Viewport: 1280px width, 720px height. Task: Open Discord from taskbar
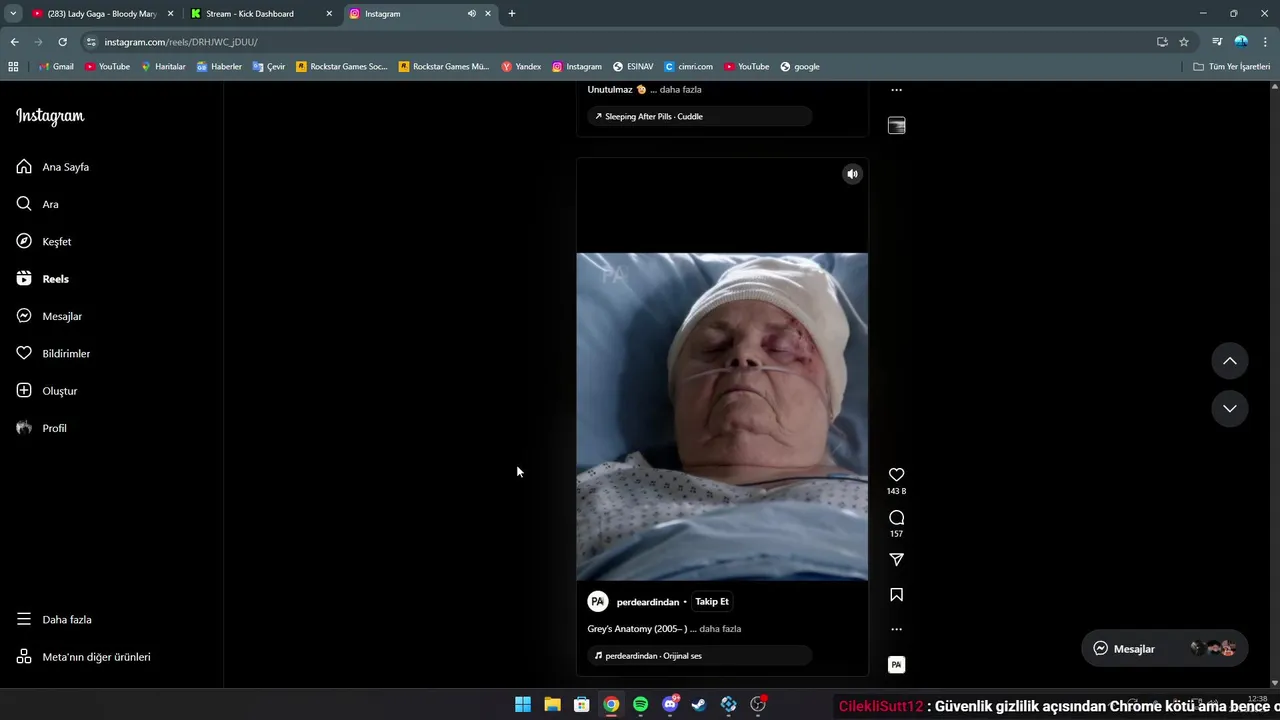670,704
